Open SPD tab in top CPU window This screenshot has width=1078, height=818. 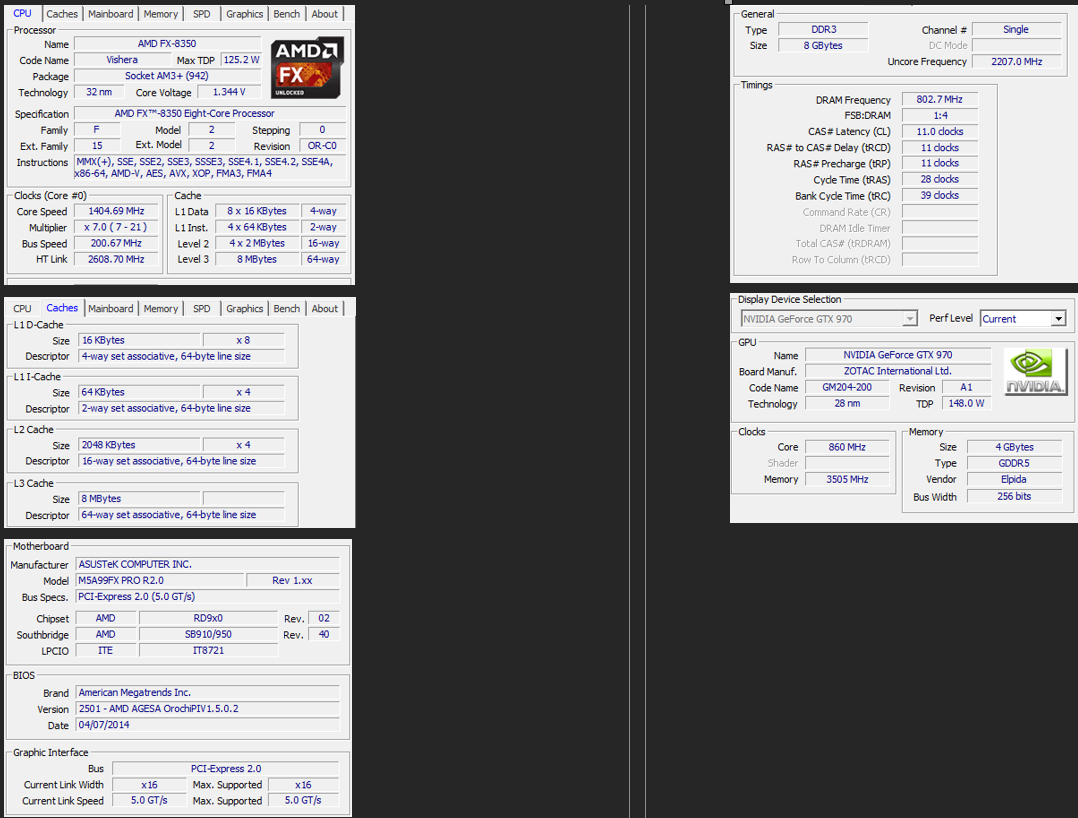(x=201, y=14)
